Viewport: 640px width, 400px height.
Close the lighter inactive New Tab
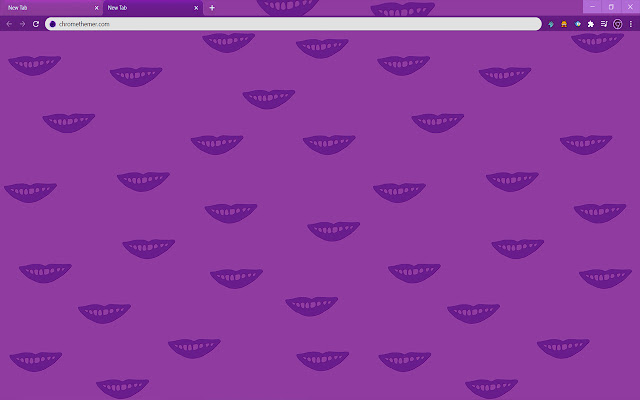tap(96, 8)
